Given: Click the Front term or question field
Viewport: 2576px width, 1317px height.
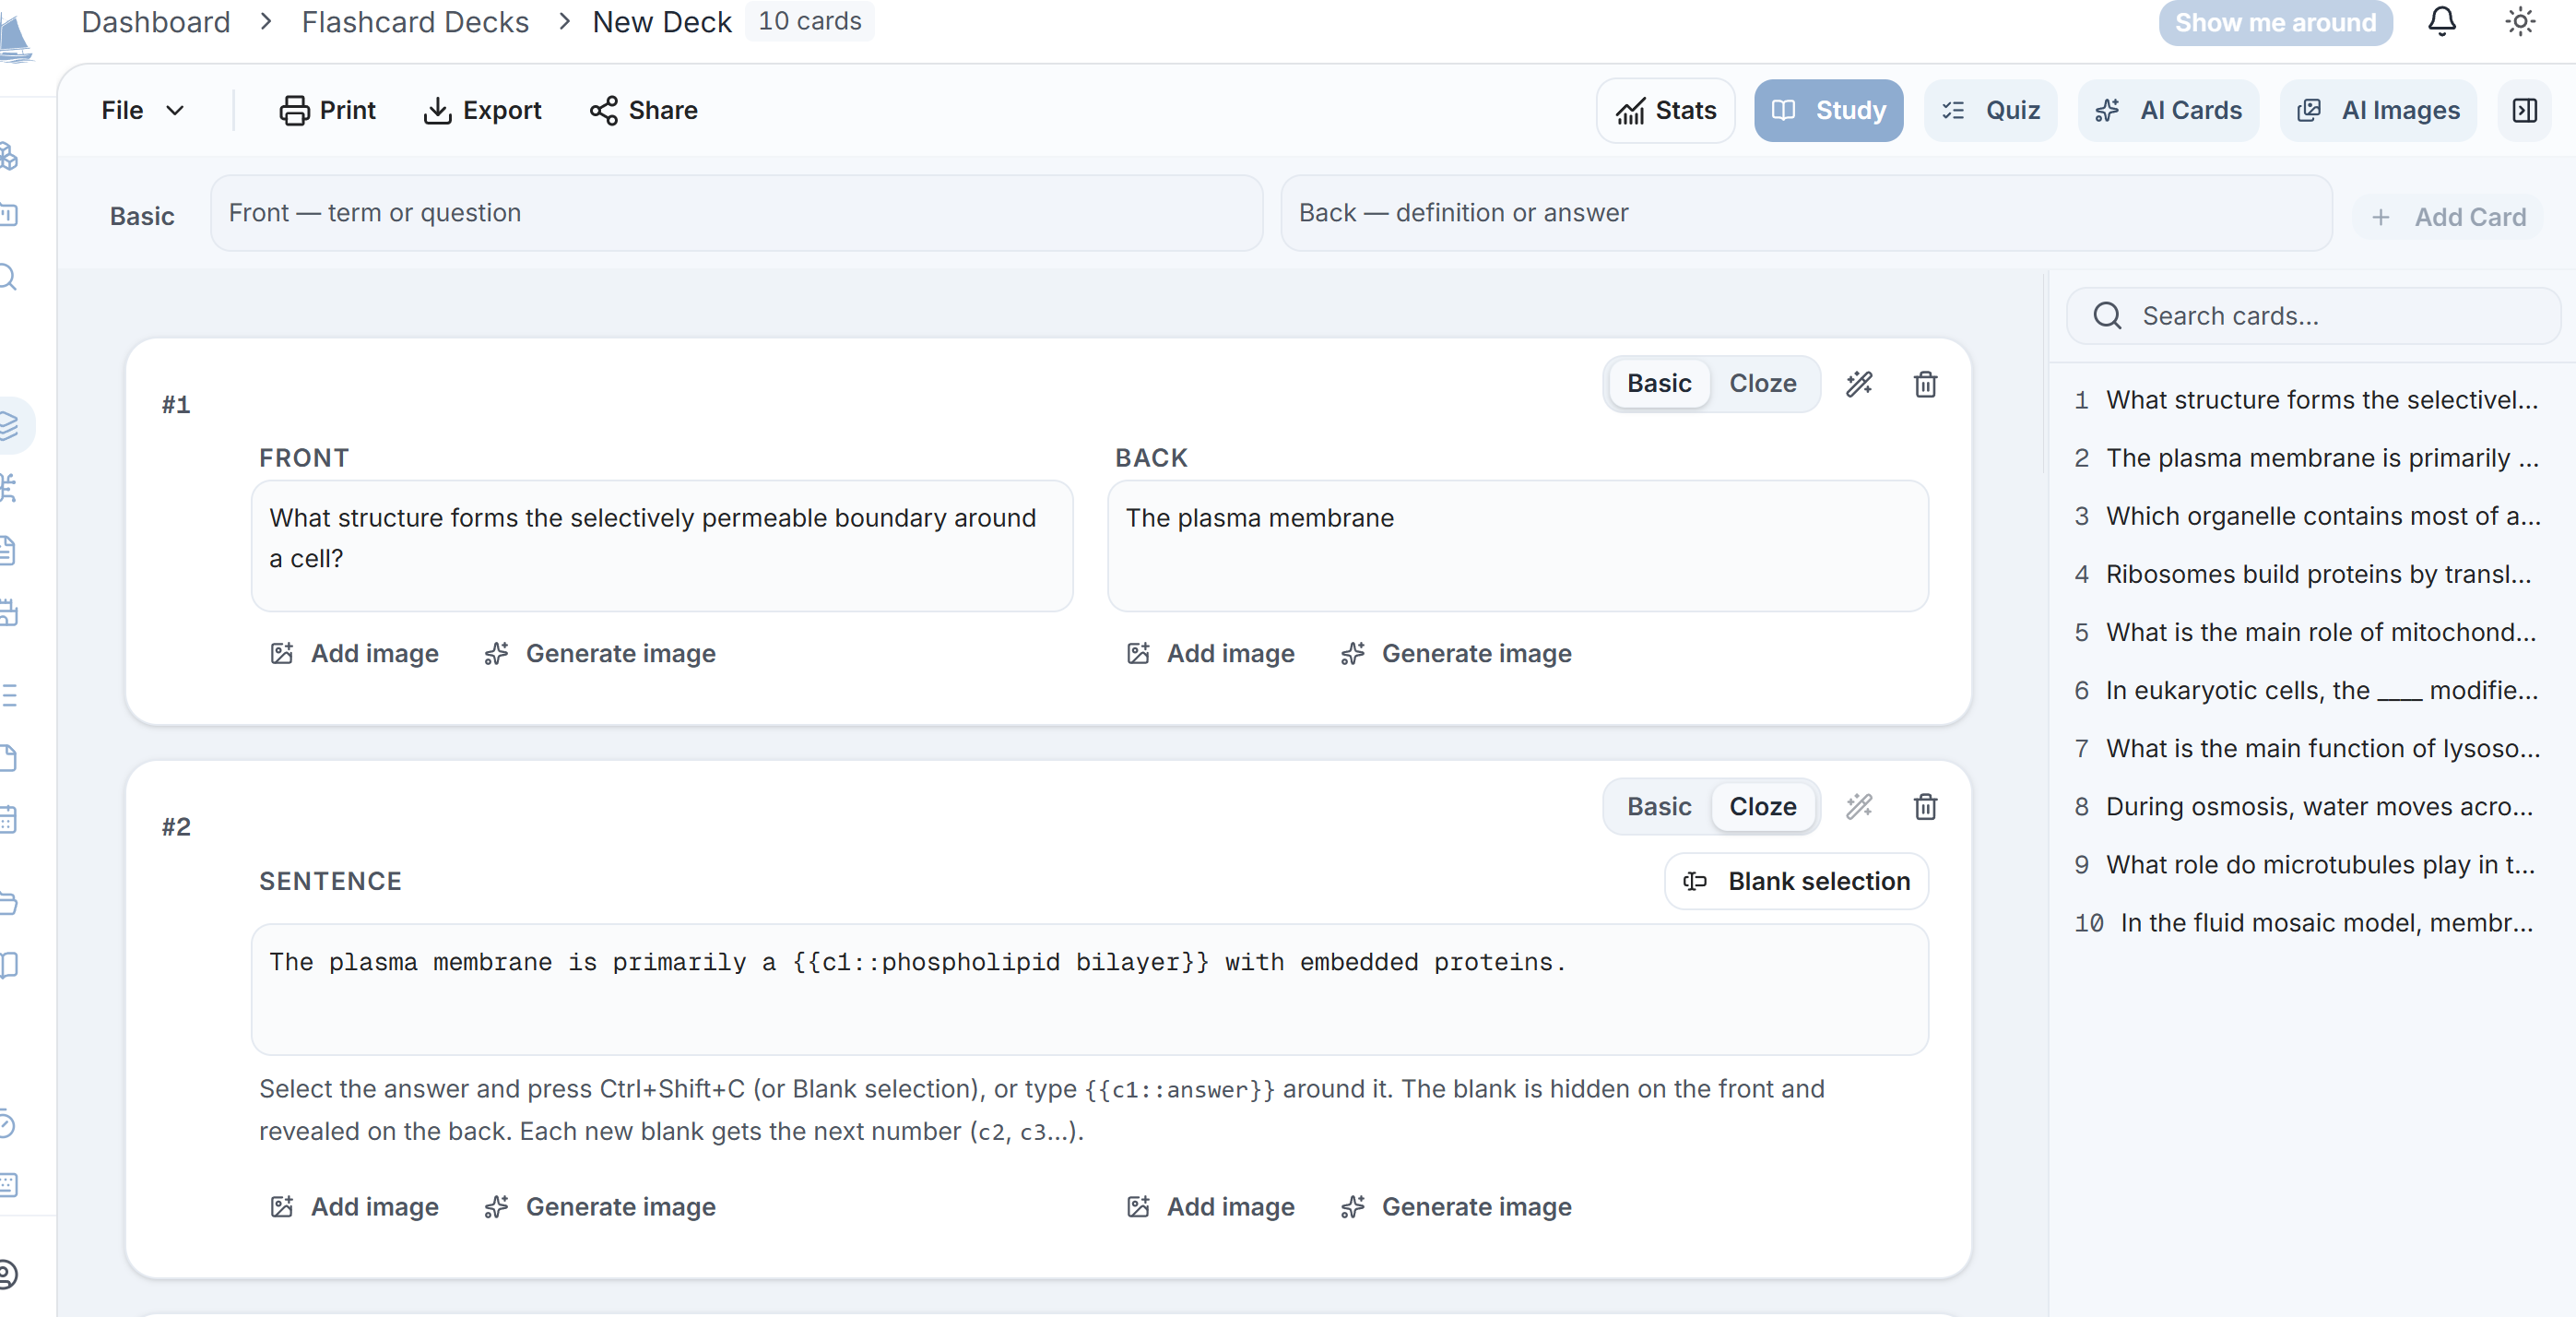Looking at the screenshot, I should pos(736,213).
